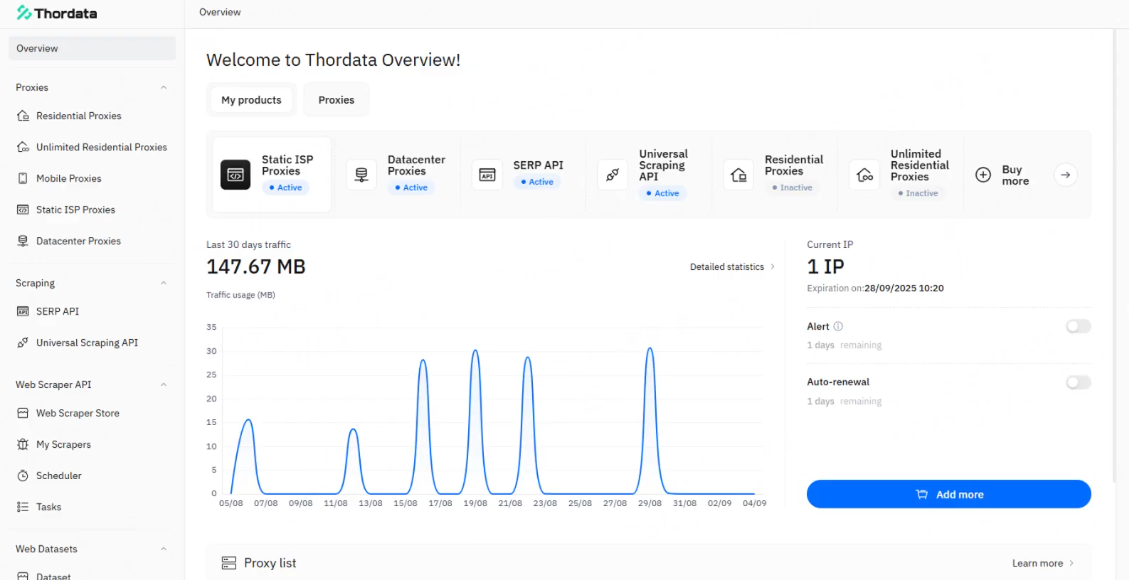Screen dimensions: 1129x580
Task: Click the Buy more label
Action: (1015, 175)
